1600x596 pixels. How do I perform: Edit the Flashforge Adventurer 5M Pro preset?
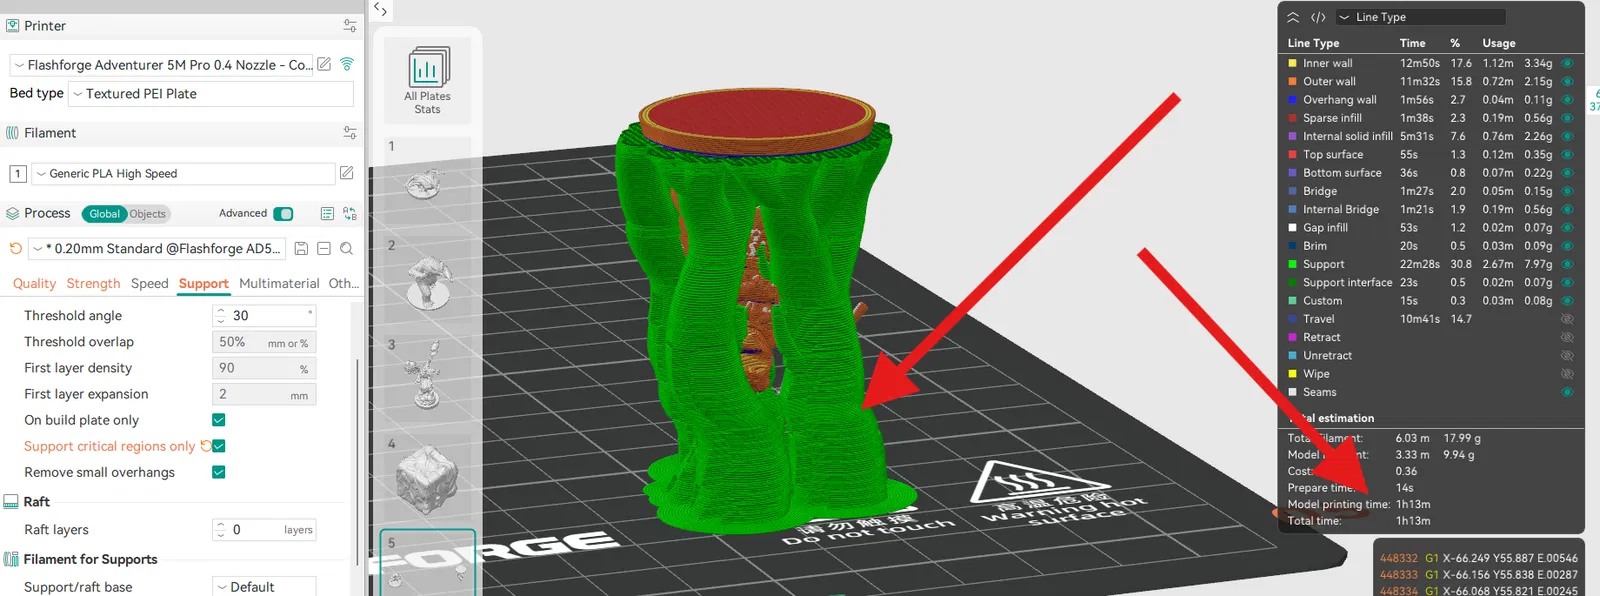[x=324, y=64]
